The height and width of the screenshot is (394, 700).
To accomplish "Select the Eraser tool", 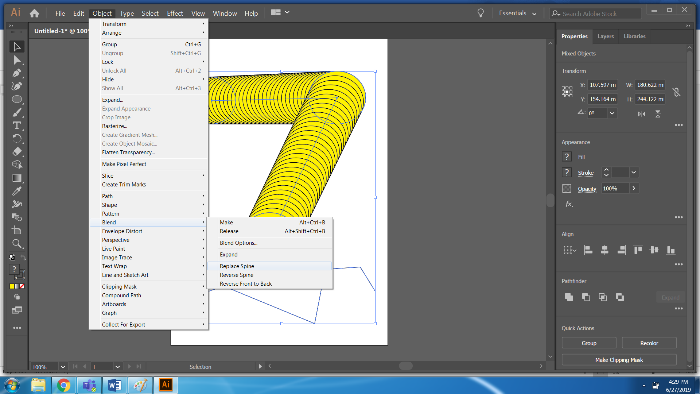I will click(x=17, y=152).
